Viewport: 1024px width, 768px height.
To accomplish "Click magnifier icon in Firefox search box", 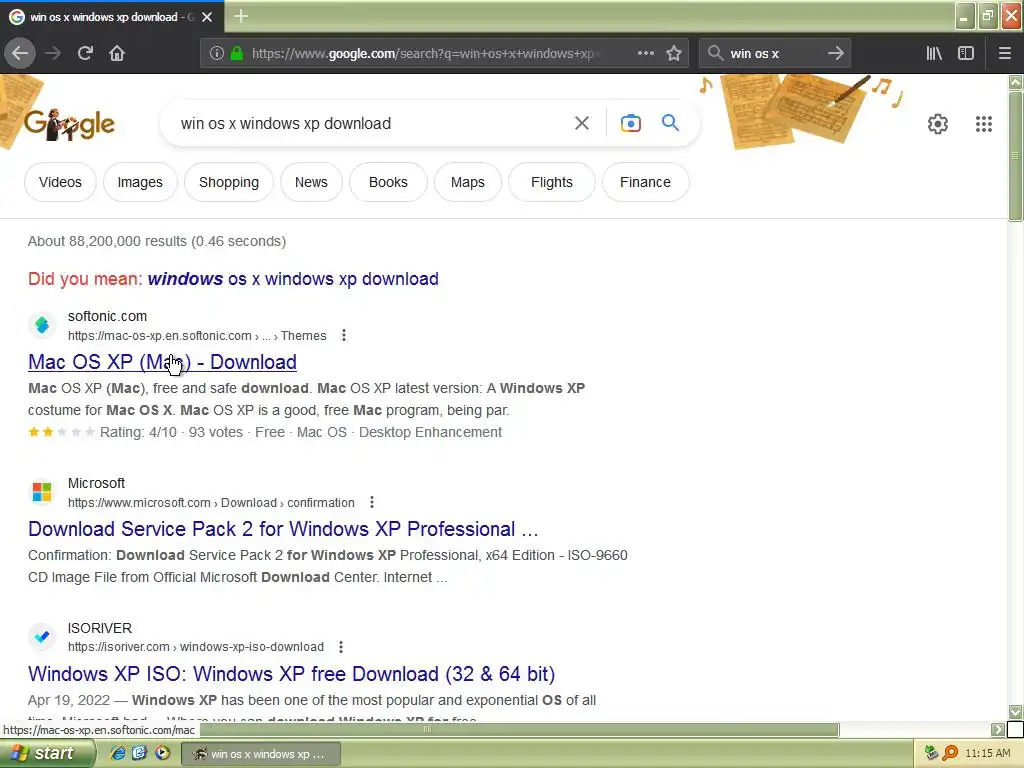I will pyautogui.click(x=716, y=54).
